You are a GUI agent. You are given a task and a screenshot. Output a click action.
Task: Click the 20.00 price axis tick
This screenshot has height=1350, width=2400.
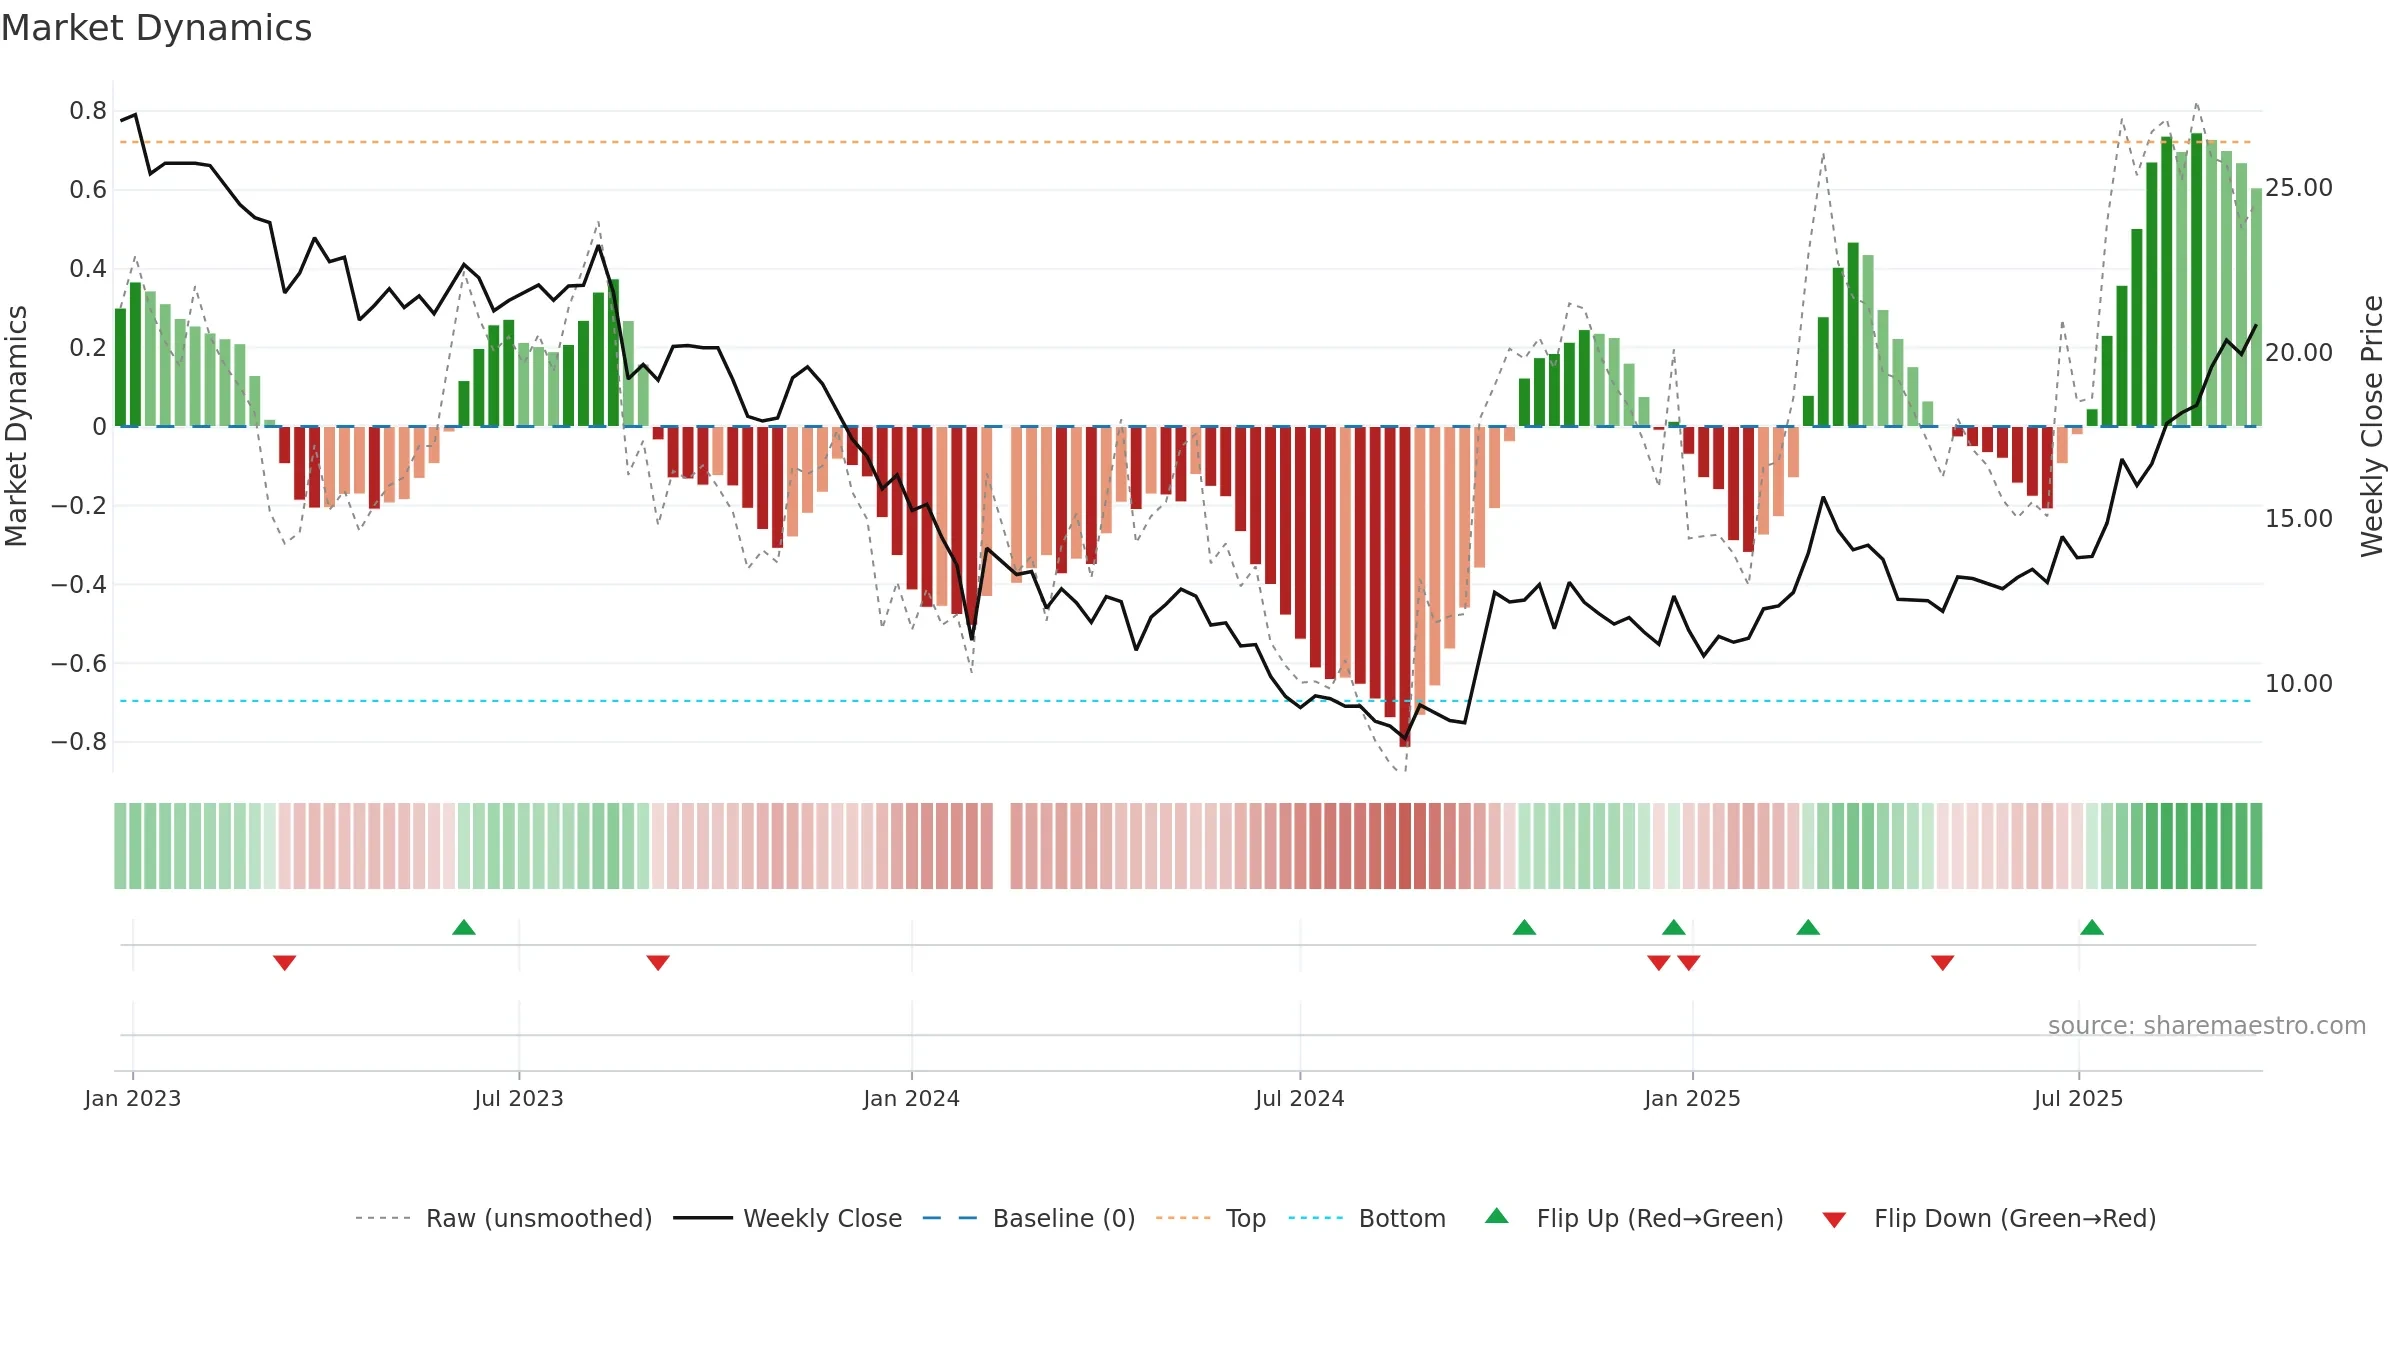pos(2299,353)
